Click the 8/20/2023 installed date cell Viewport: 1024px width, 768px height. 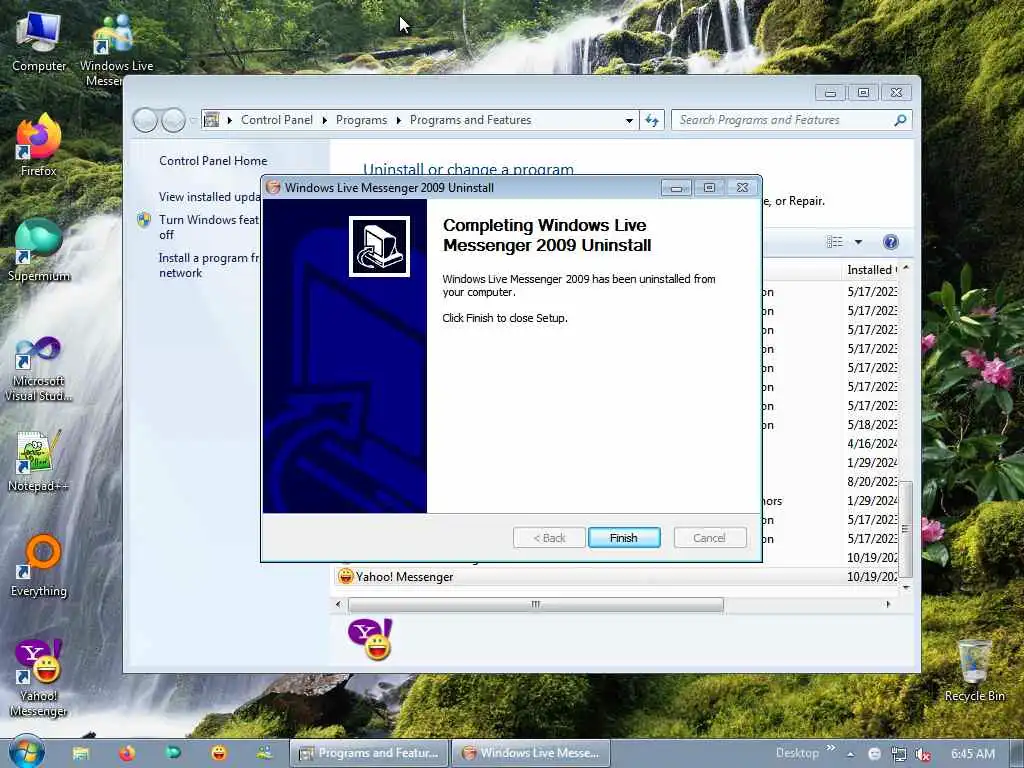point(872,481)
